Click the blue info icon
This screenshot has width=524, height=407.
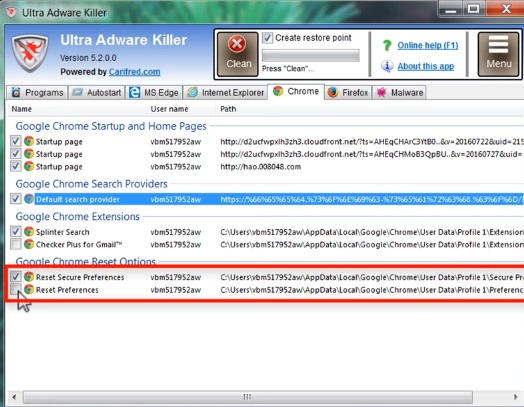(x=387, y=66)
